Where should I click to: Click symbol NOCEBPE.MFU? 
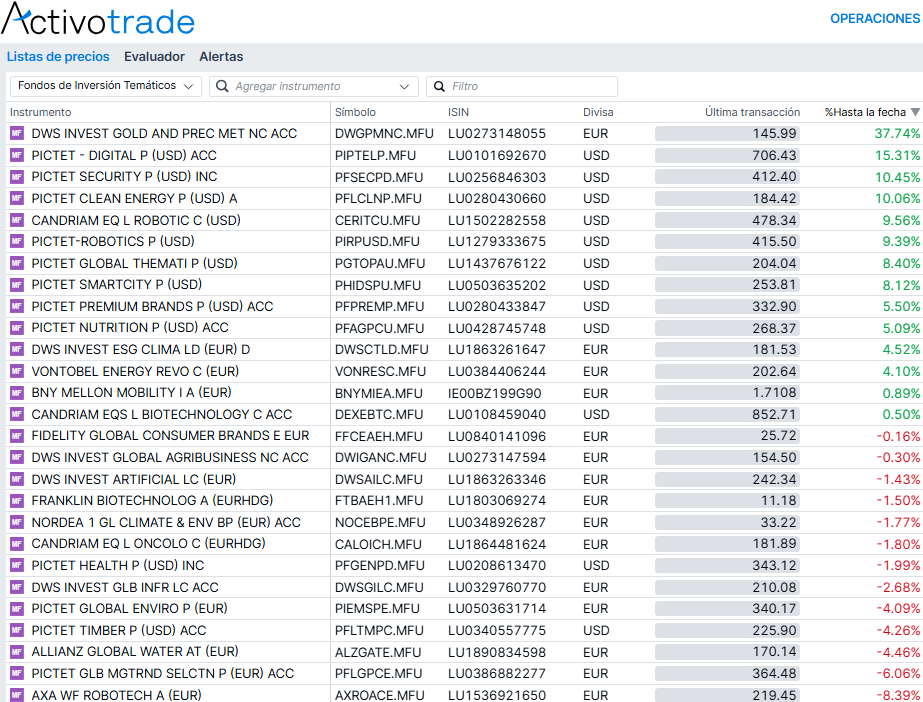click(380, 523)
